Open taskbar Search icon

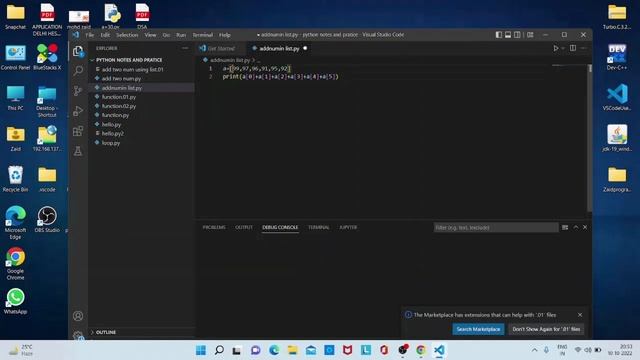click(219, 350)
